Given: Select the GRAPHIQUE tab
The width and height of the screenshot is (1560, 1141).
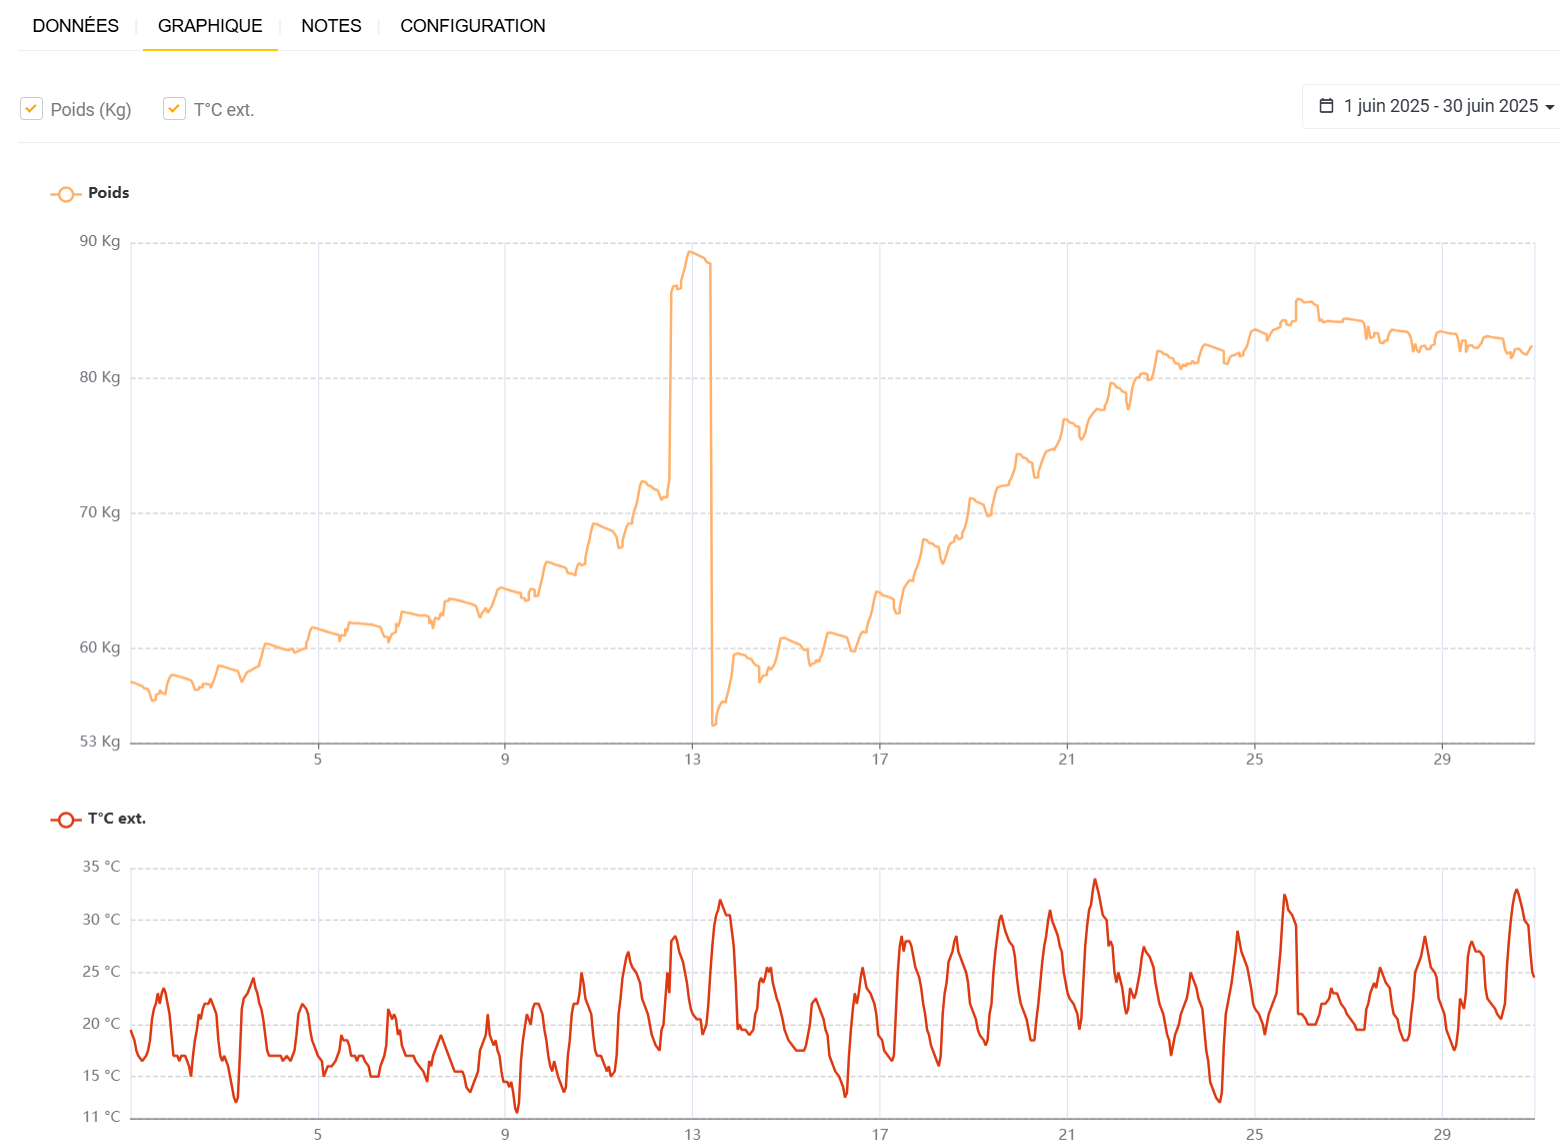Looking at the screenshot, I should click(x=210, y=26).
